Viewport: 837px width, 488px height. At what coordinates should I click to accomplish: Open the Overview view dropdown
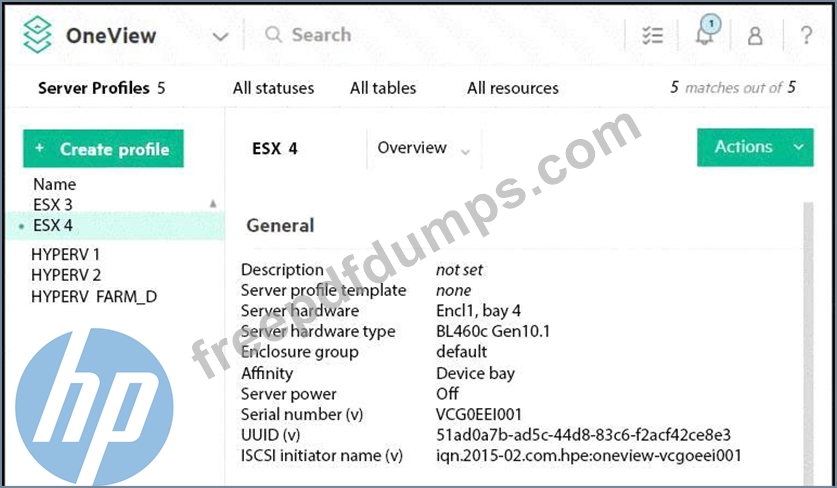click(424, 148)
